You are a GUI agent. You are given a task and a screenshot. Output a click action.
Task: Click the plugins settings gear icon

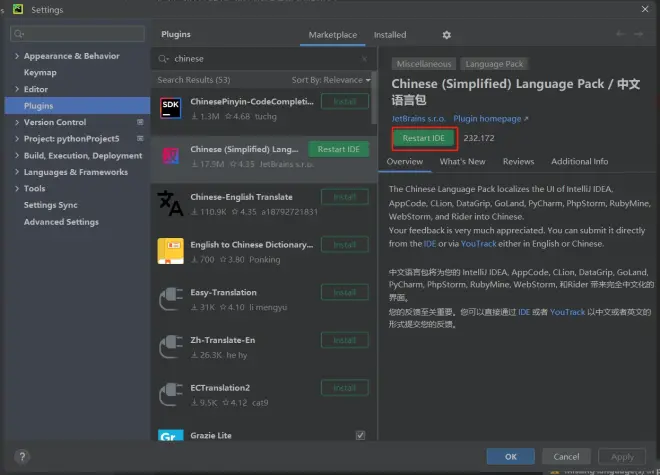(x=447, y=35)
